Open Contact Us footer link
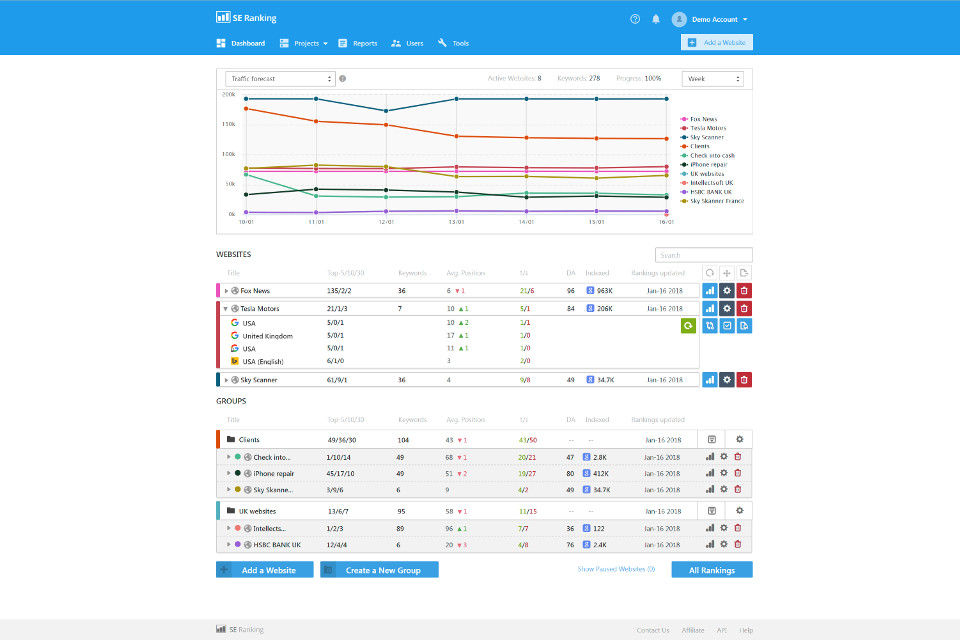The height and width of the screenshot is (640, 960). click(x=653, y=630)
